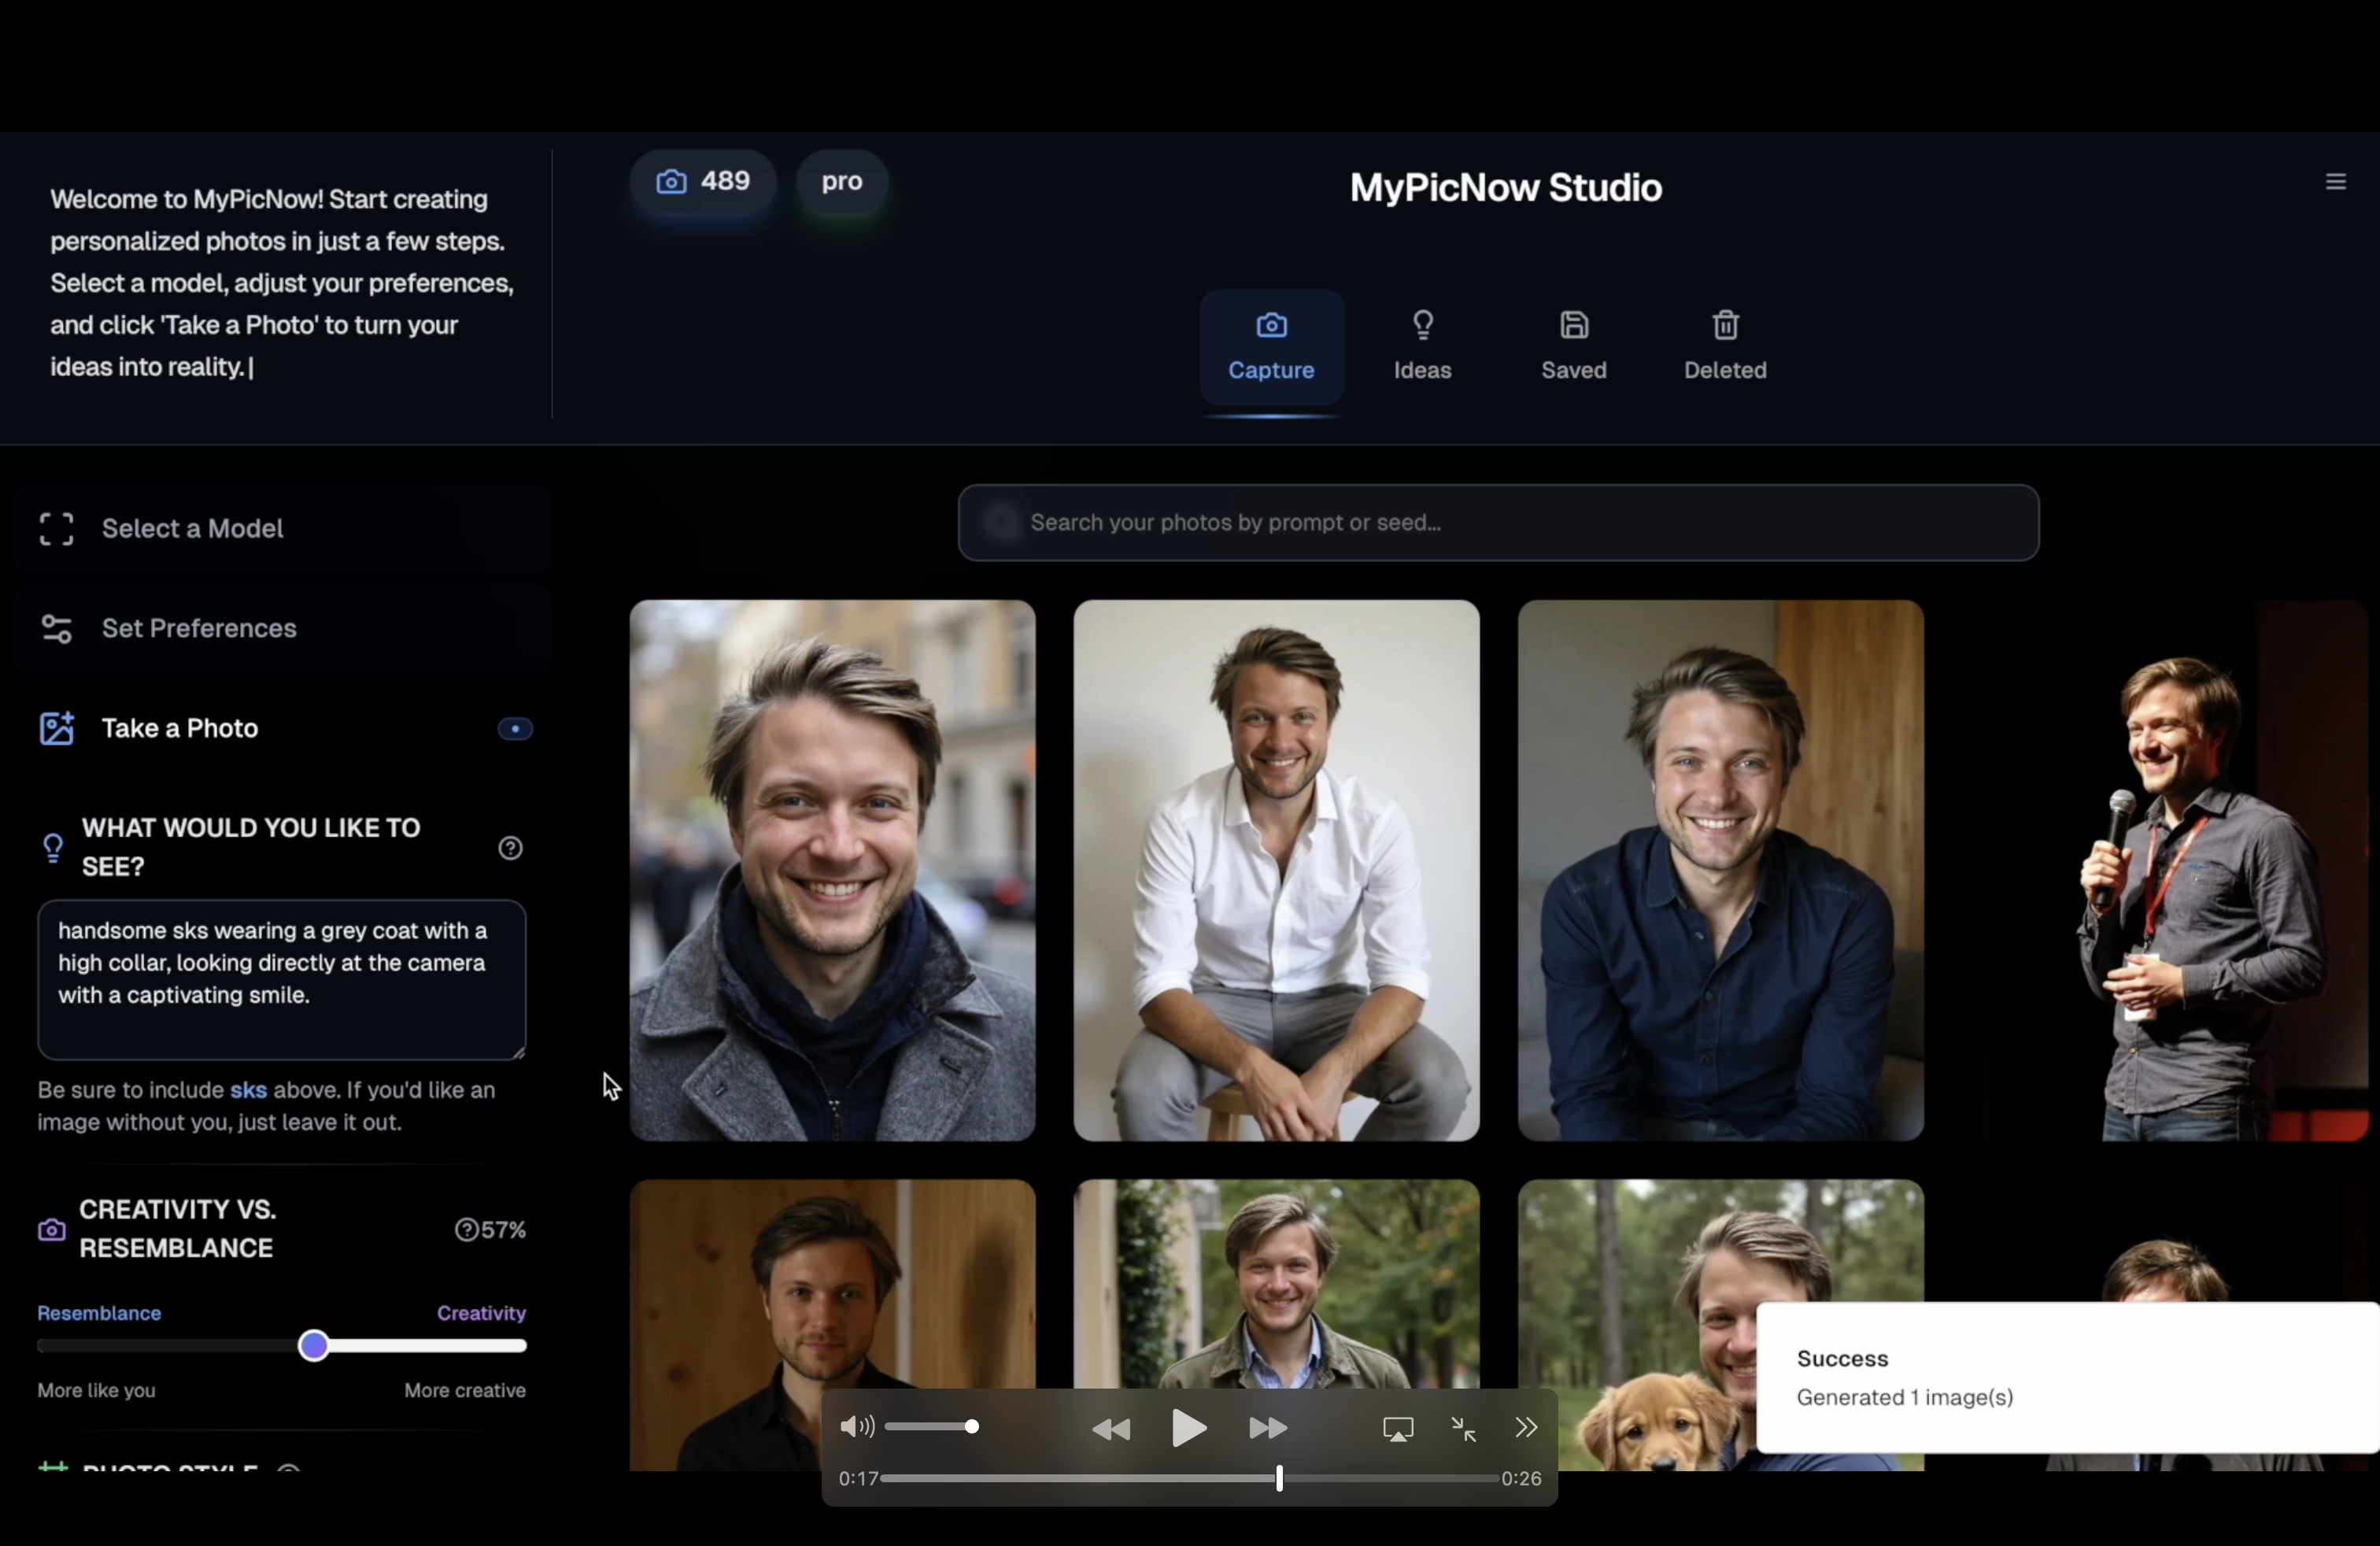Collapse the Take a Photo section
This screenshot has width=2380, height=1546.
tap(180, 729)
